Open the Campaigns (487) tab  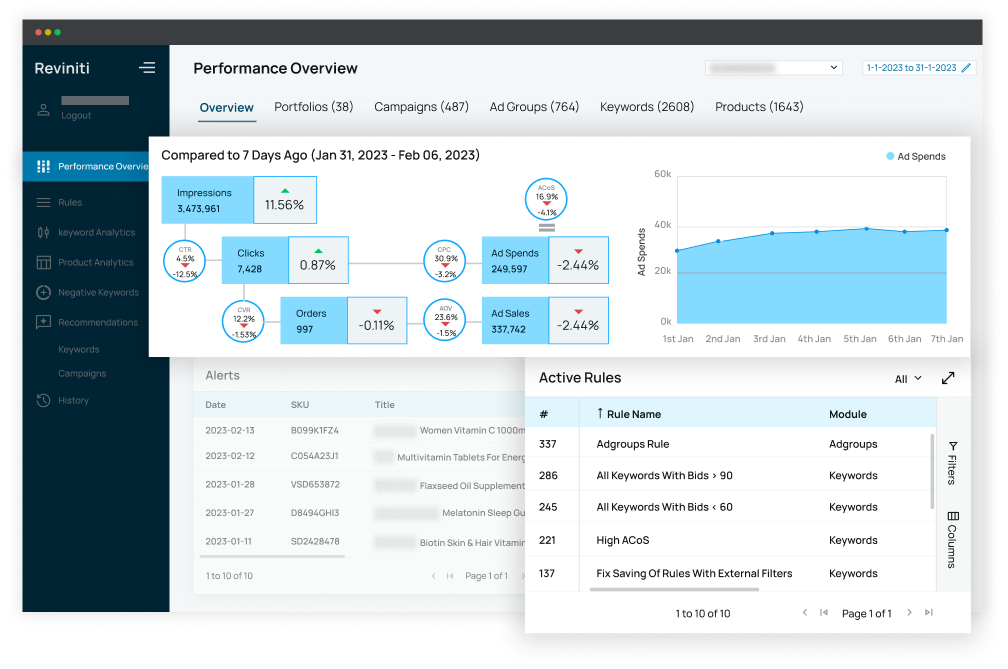click(x=421, y=107)
